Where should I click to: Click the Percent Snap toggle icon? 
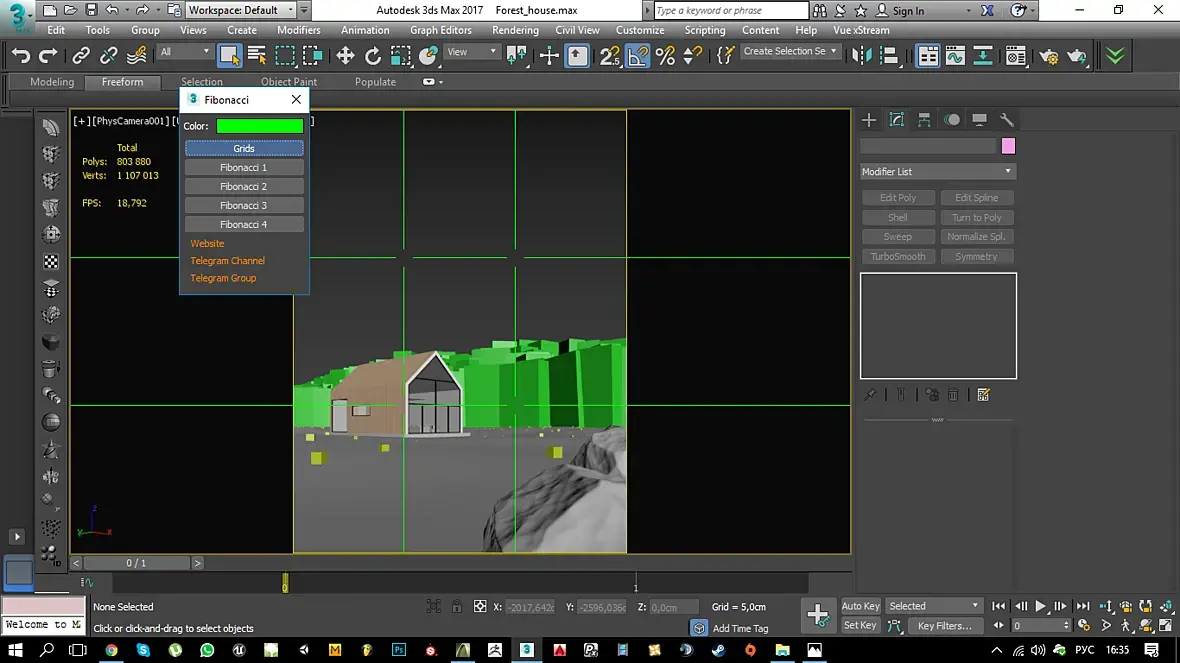pyautogui.click(x=665, y=56)
